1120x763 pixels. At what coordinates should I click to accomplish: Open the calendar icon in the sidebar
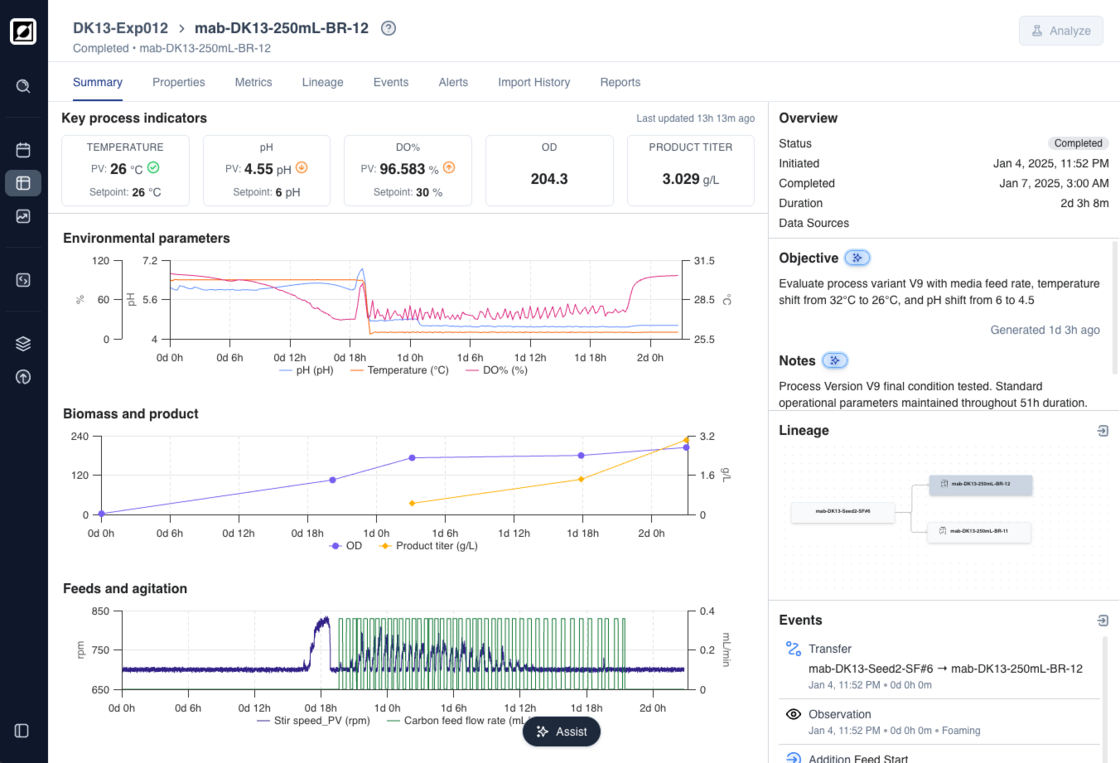tap(23, 150)
